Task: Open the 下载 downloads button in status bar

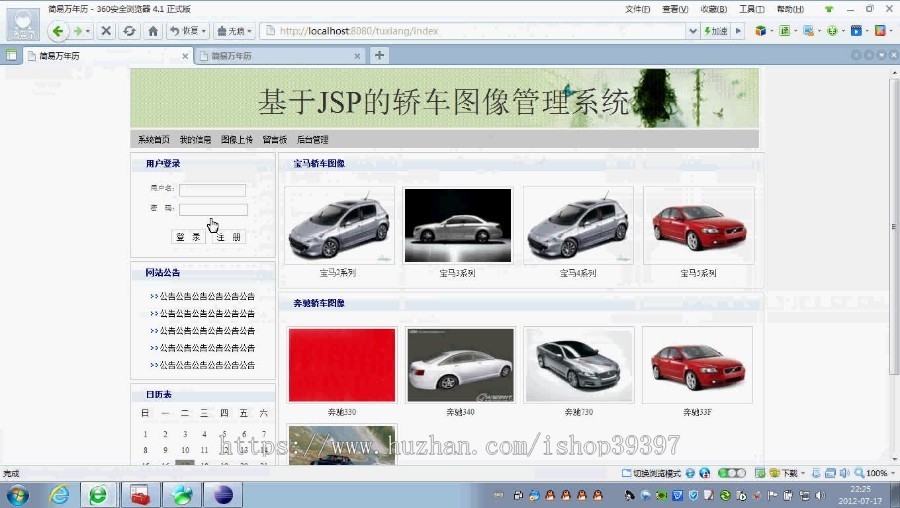Action: (x=783, y=474)
